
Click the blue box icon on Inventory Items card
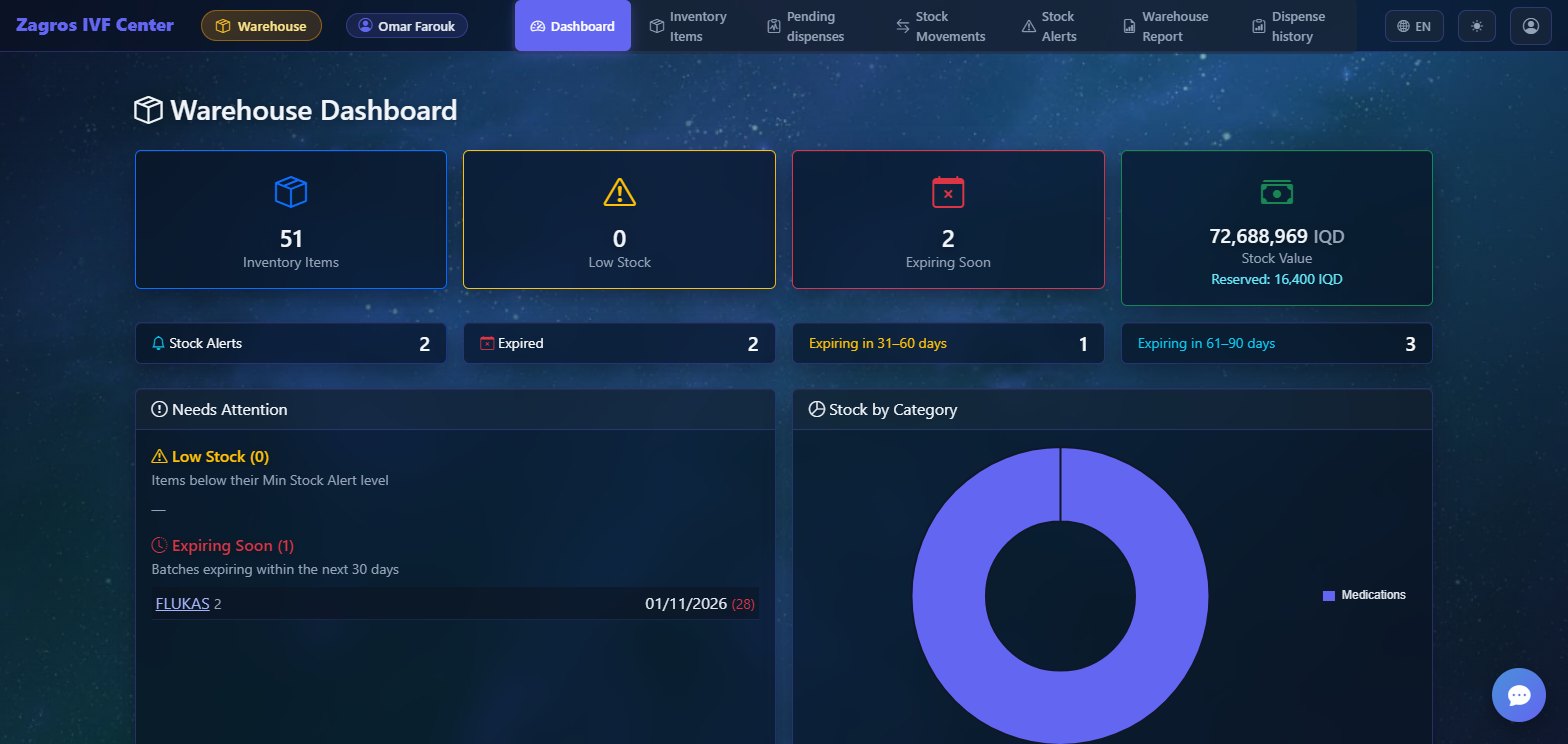tap(290, 192)
